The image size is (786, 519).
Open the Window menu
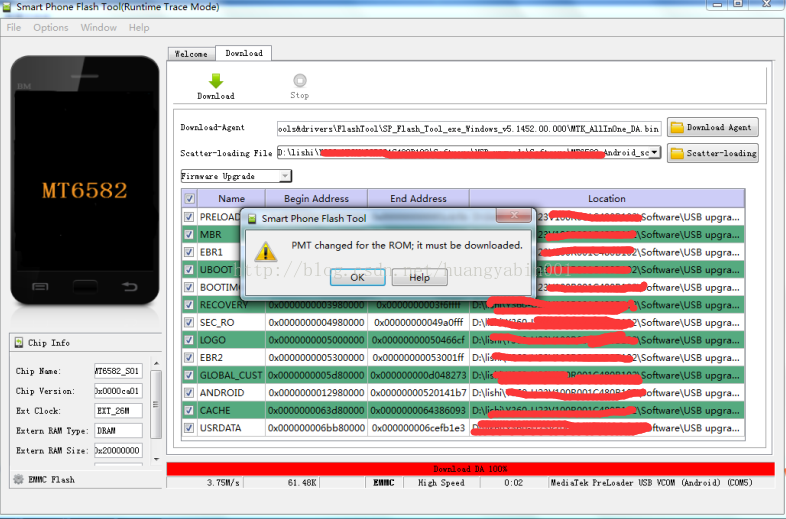[x=98, y=28]
